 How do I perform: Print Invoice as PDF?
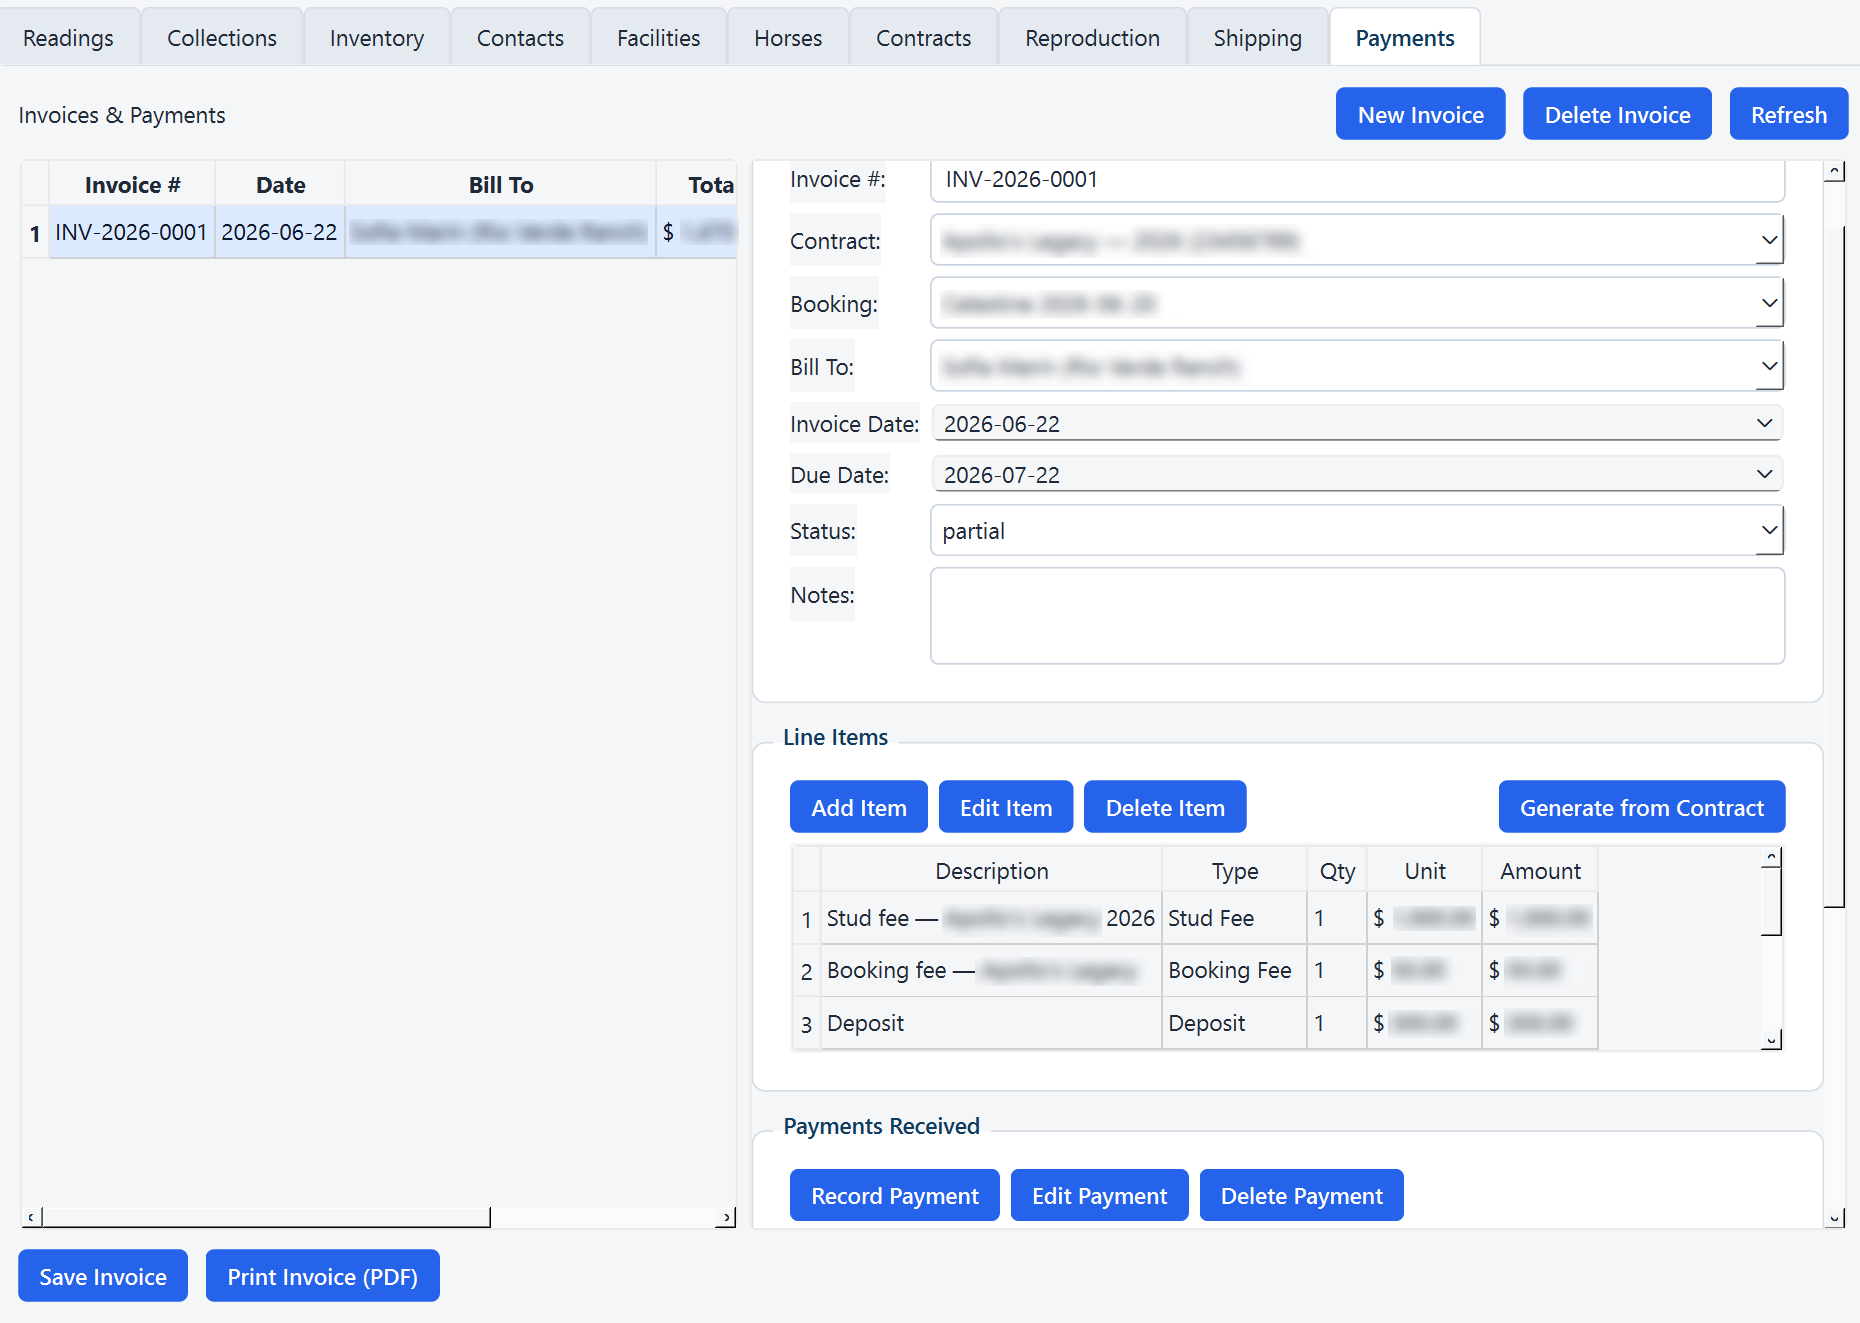323,1276
